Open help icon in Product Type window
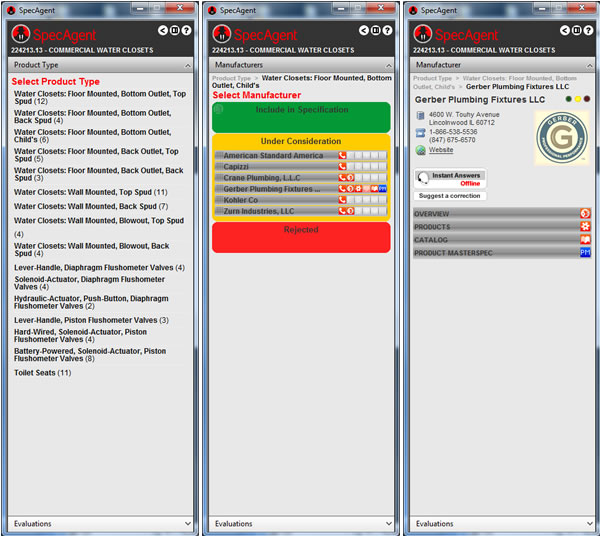 point(186,30)
